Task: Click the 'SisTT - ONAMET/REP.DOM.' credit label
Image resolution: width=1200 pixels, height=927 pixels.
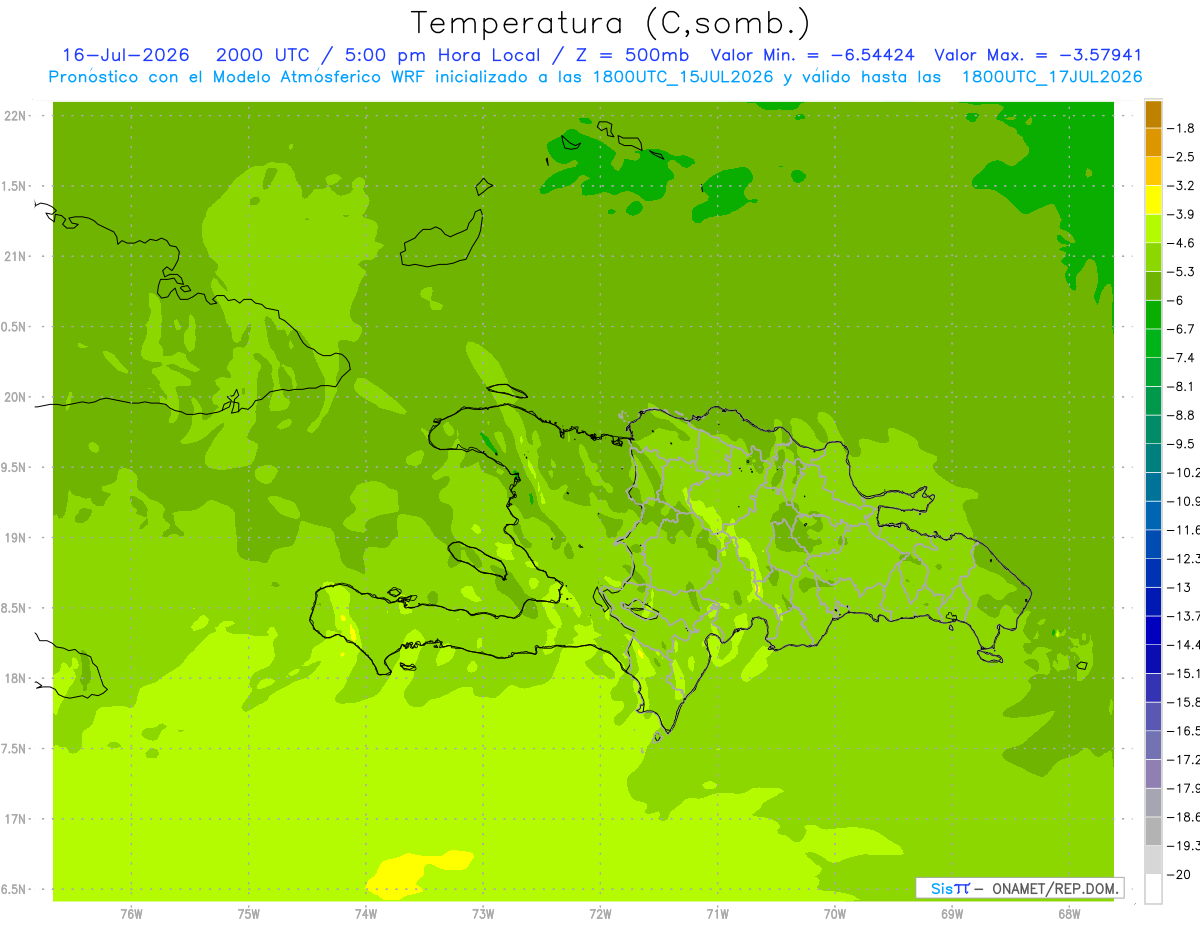Action: click(1020, 888)
